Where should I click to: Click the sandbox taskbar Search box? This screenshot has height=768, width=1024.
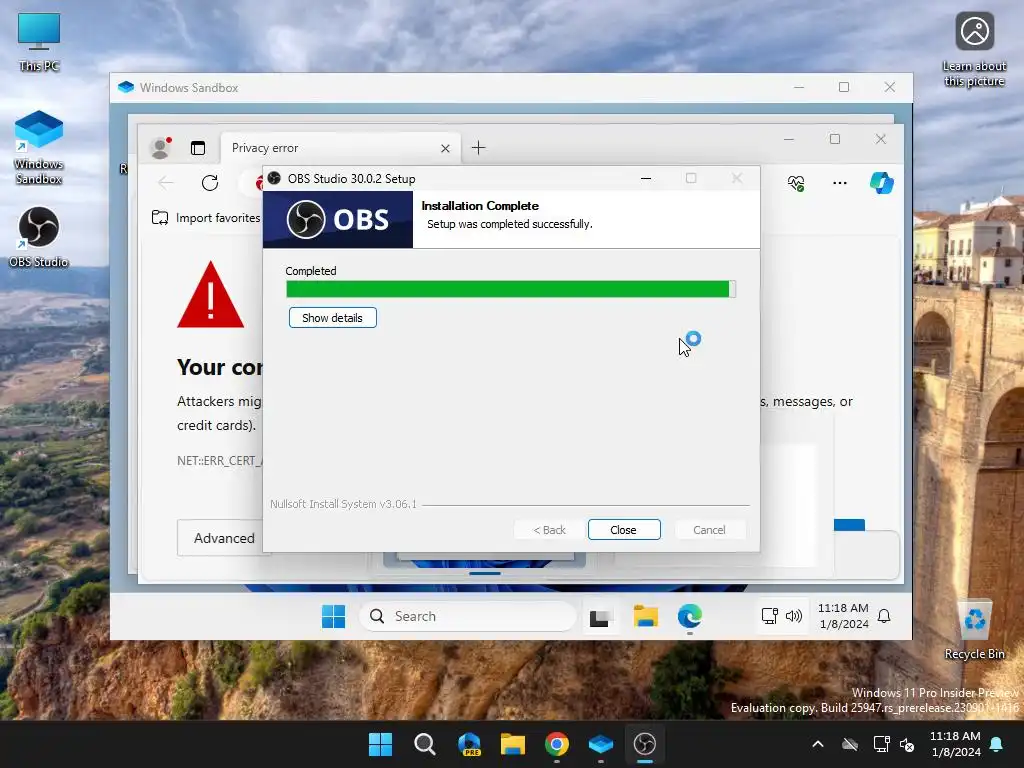coord(468,616)
